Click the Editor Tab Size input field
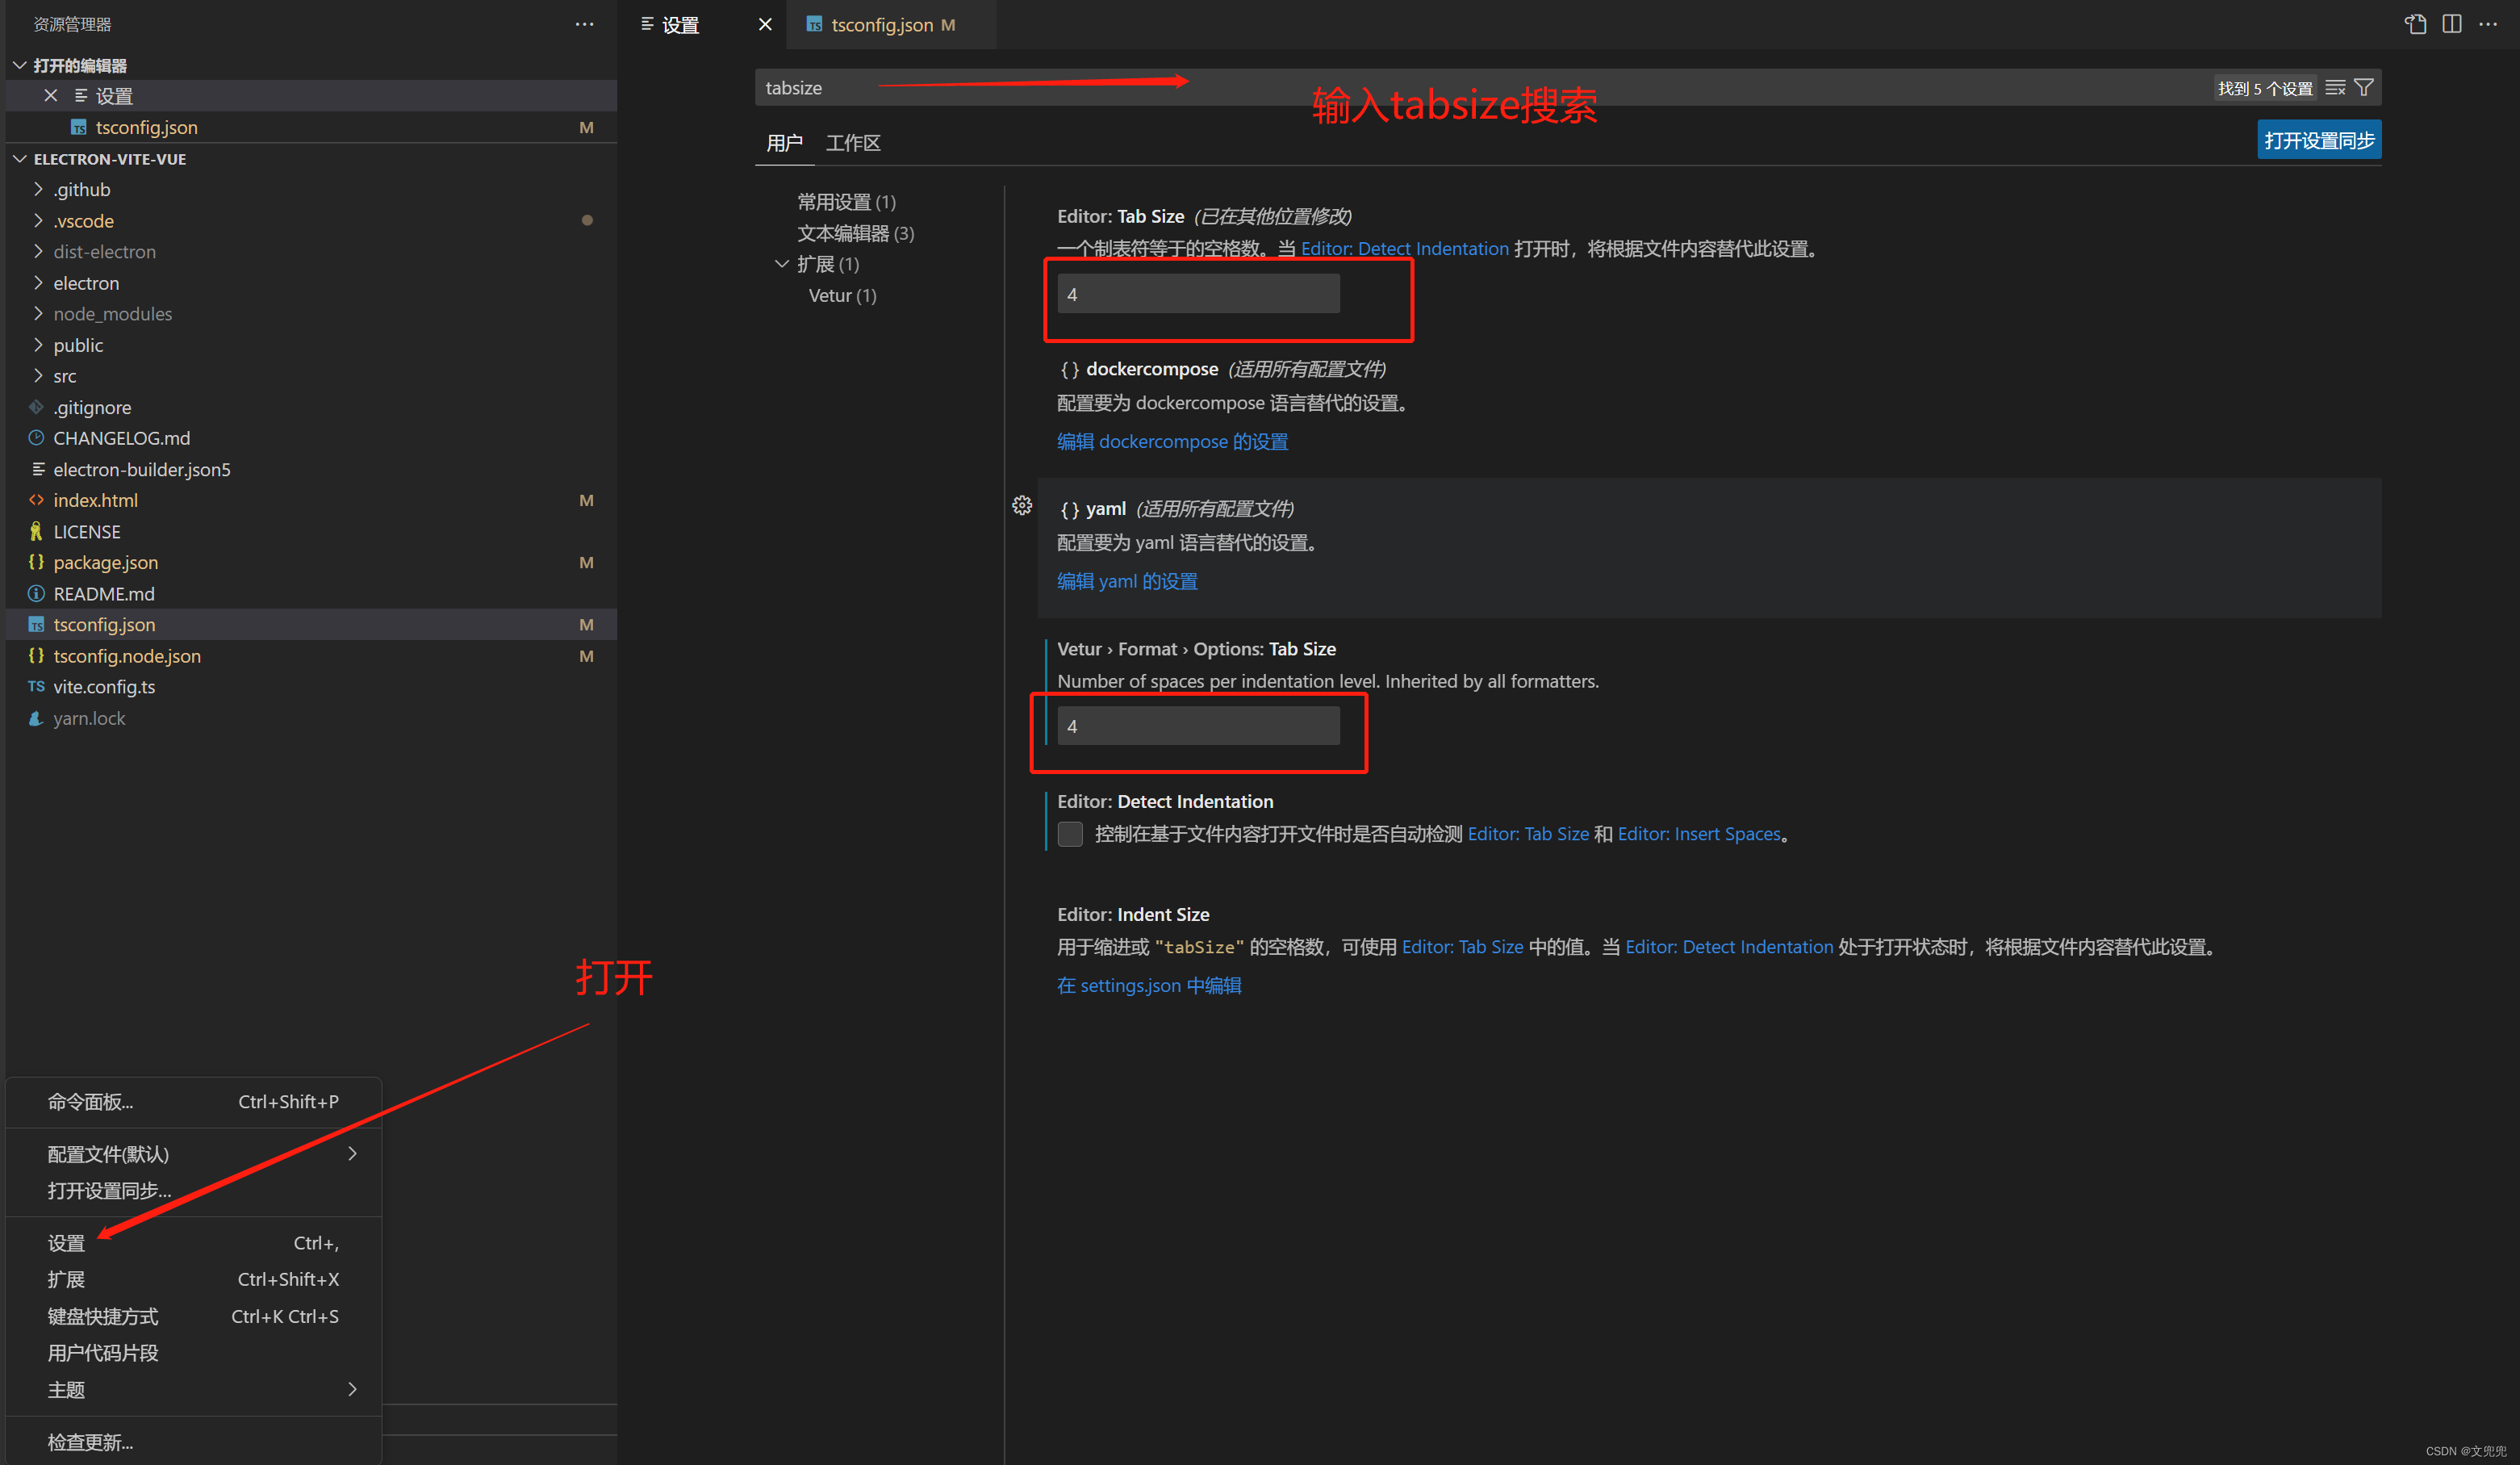The height and width of the screenshot is (1465, 2520). (x=1198, y=294)
